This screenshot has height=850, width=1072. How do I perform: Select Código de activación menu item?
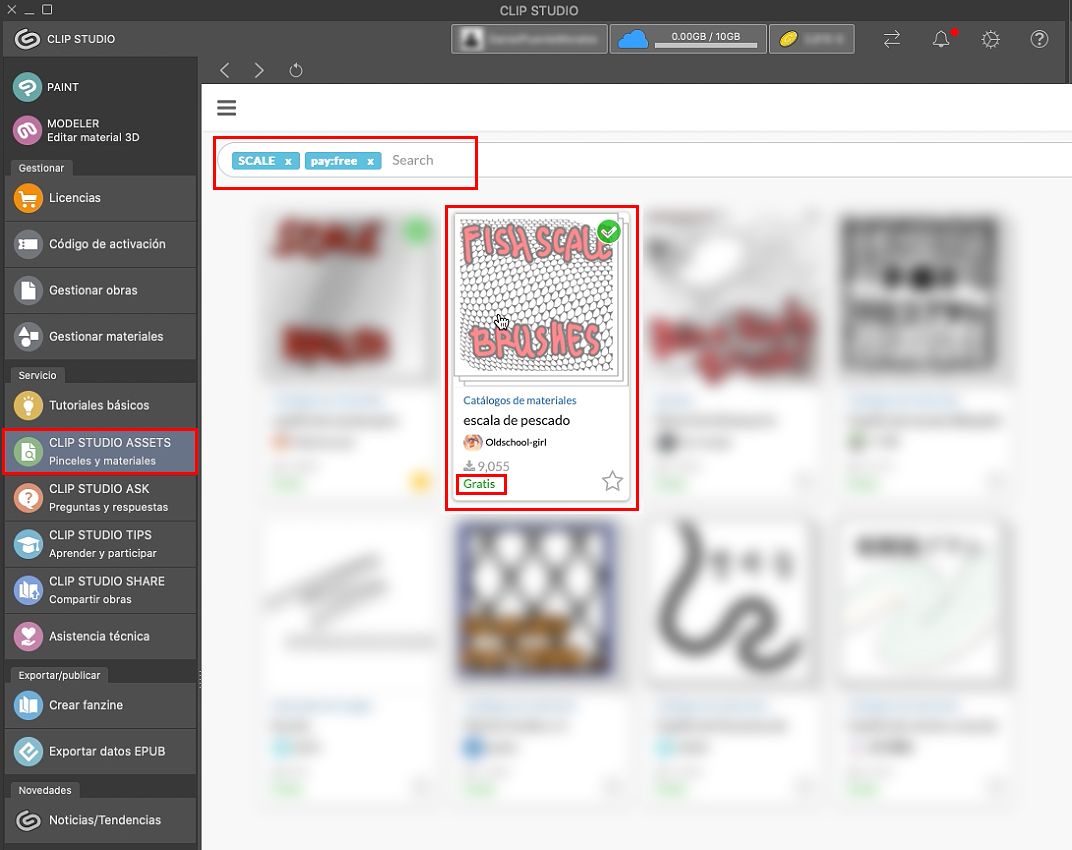(100, 244)
